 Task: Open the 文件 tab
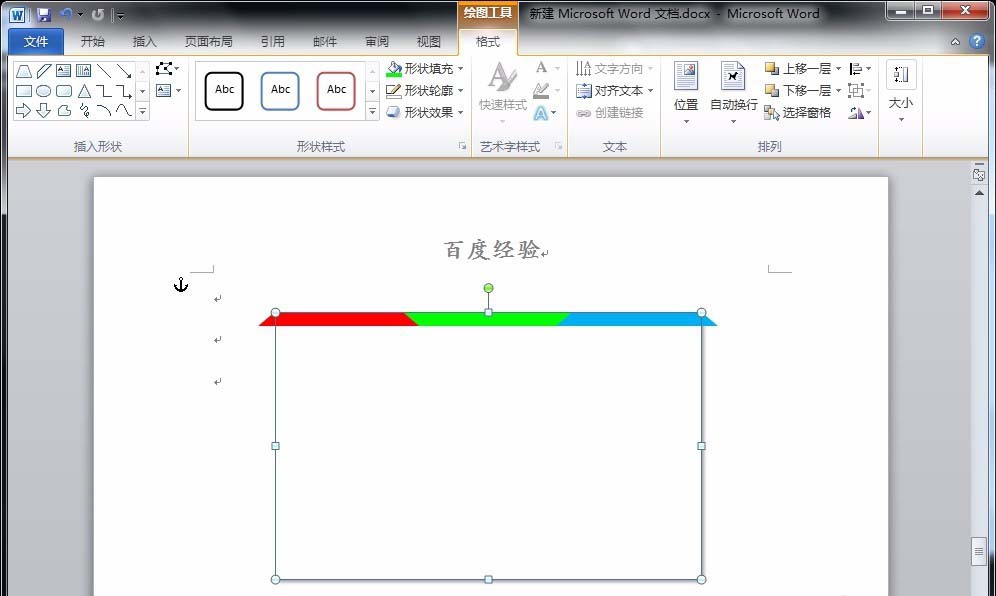36,41
